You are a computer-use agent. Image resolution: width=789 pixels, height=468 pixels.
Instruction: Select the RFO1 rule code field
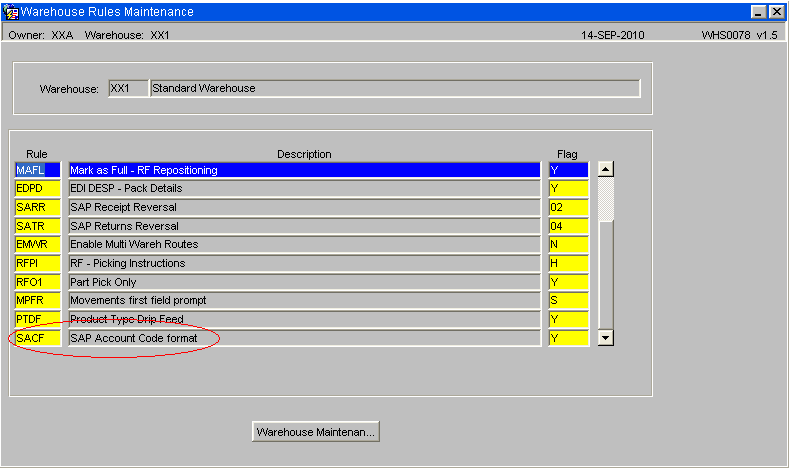click(38, 282)
